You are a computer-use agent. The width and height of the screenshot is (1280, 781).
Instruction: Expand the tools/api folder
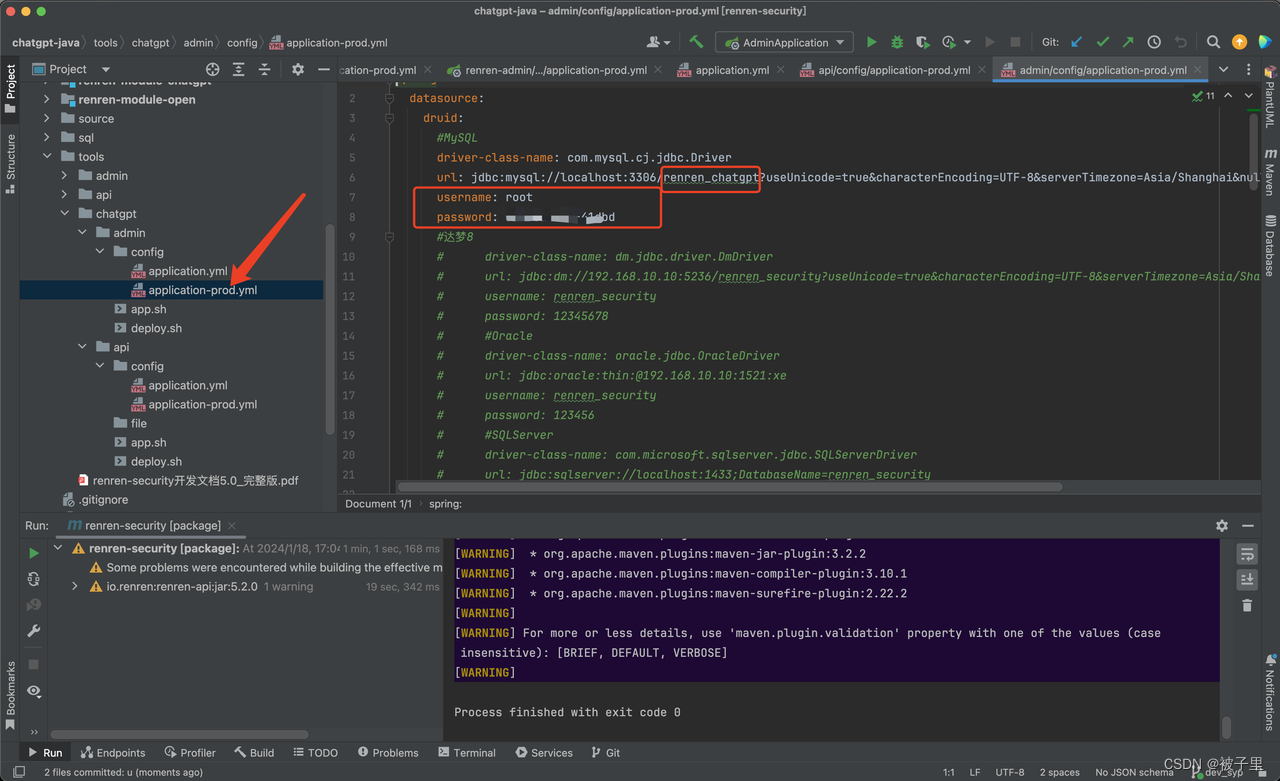pyautogui.click(x=65, y=195)
